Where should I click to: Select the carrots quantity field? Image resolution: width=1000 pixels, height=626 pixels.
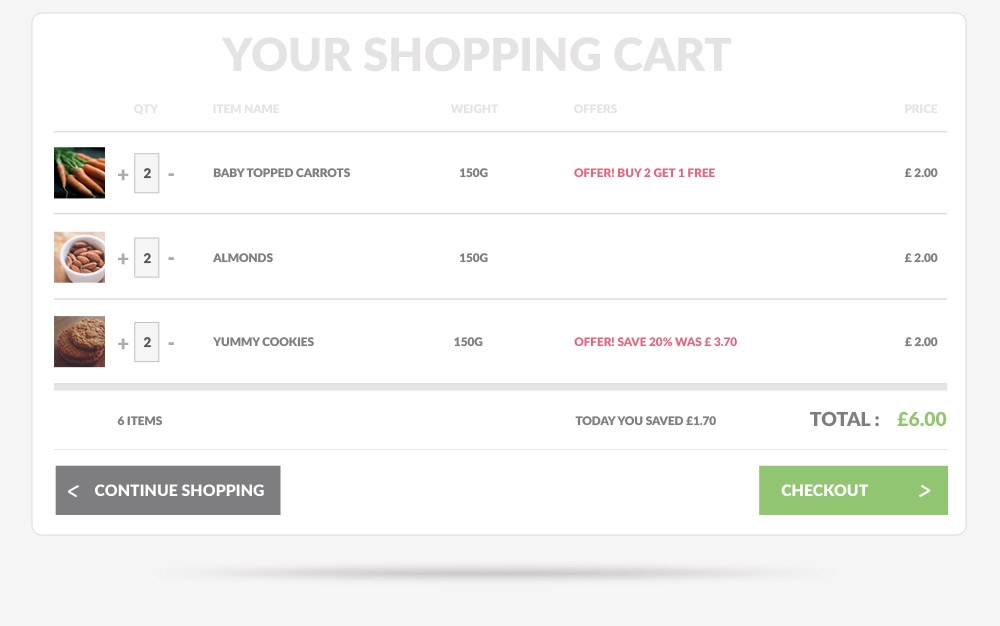(147, 173)
